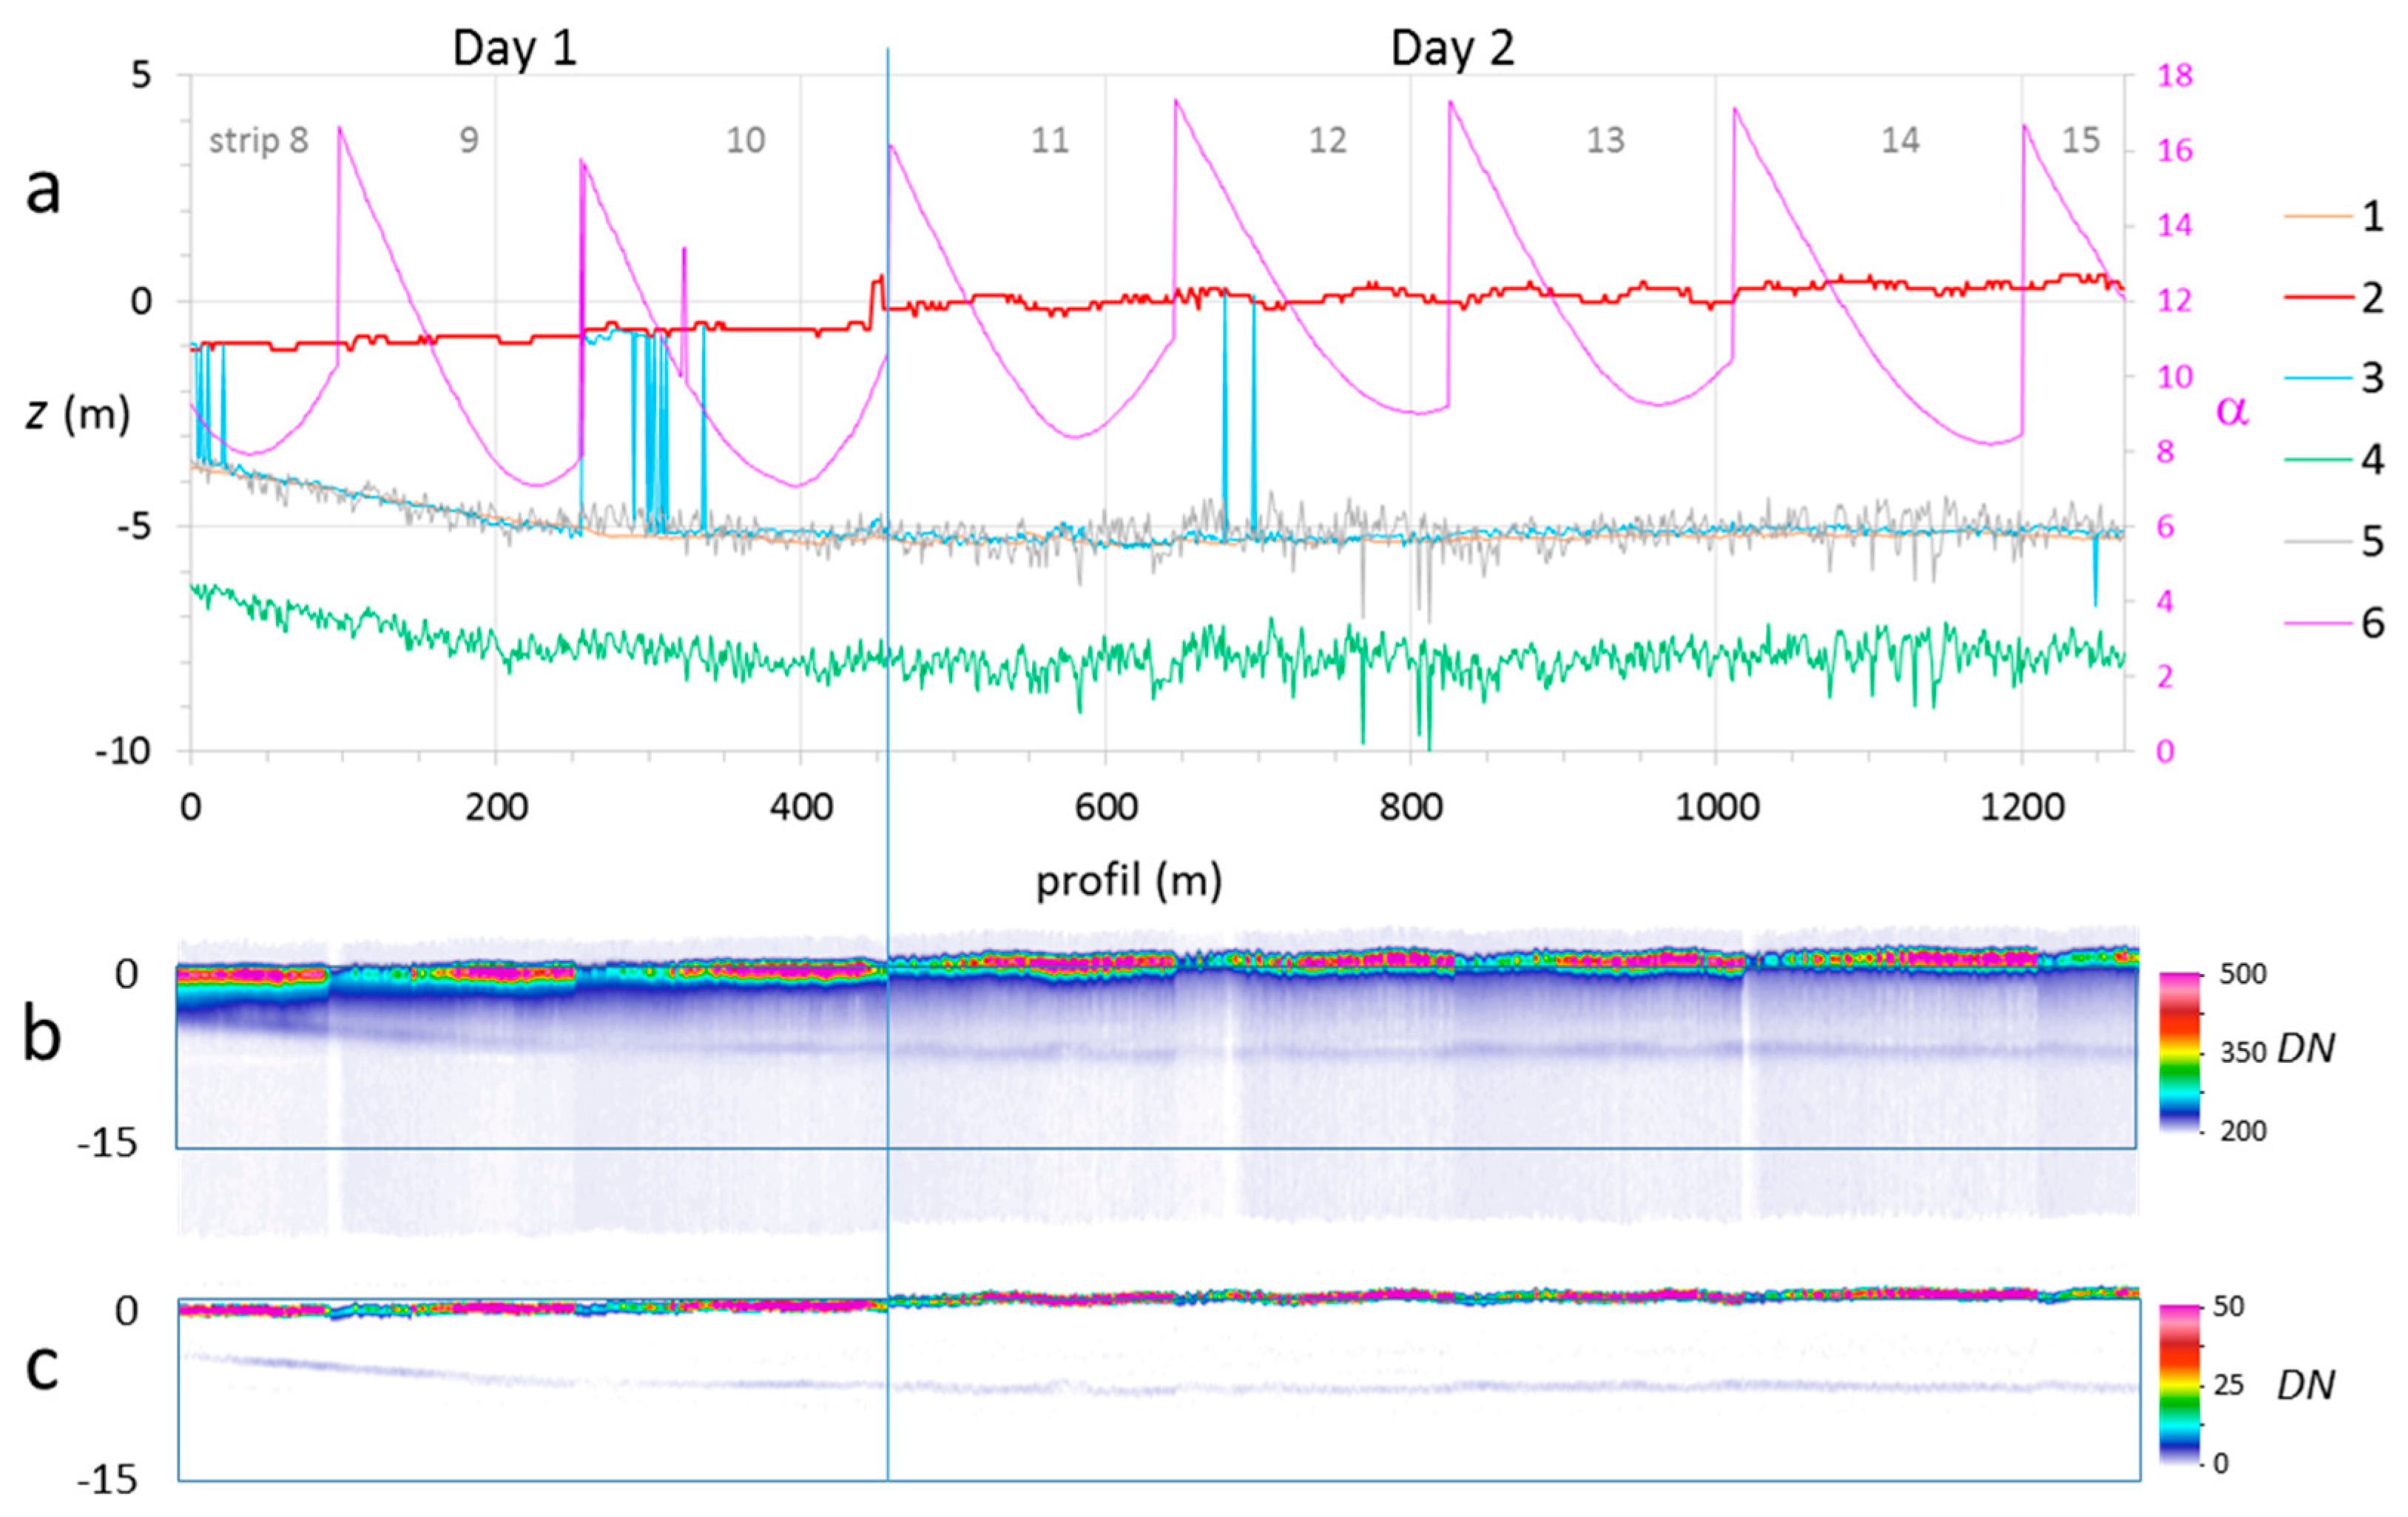This screenshot has width=2408, height=1517.
Task: Click panel b colorbar value 200
Action: click(x=2242, y=1131)
